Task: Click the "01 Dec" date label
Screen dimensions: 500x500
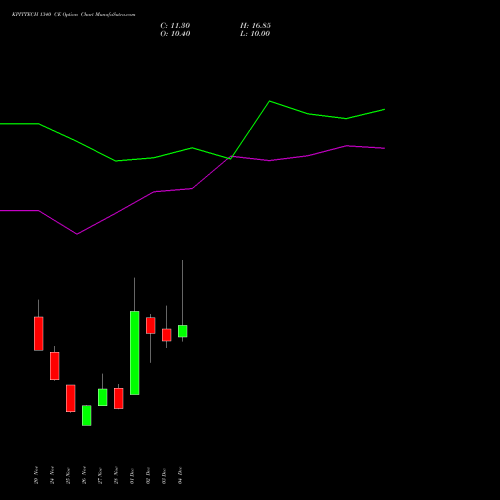Action: click(x=132, y=475)
